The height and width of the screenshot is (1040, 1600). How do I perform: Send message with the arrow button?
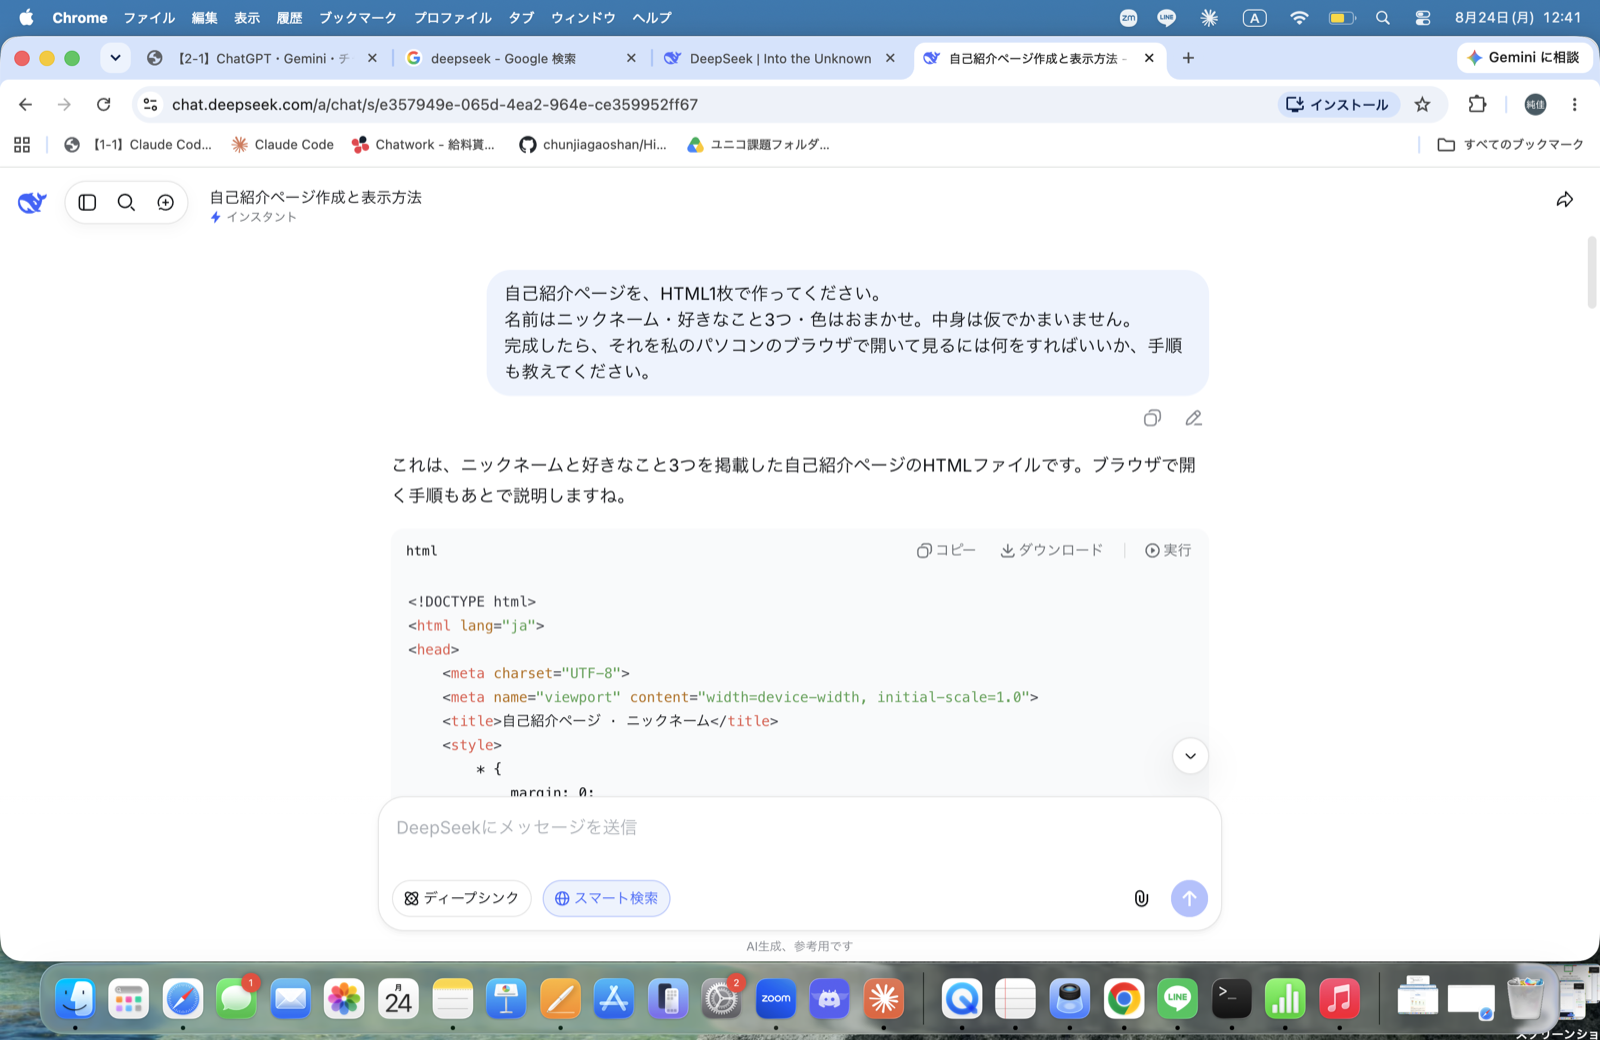[1189, 898]
